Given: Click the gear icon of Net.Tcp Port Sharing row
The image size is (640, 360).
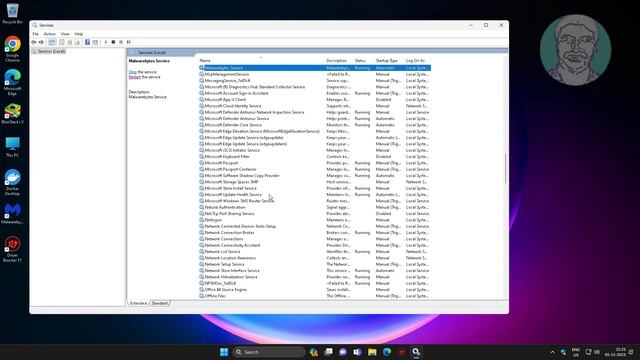Looking at the screenshot, I should coord(202,213).
